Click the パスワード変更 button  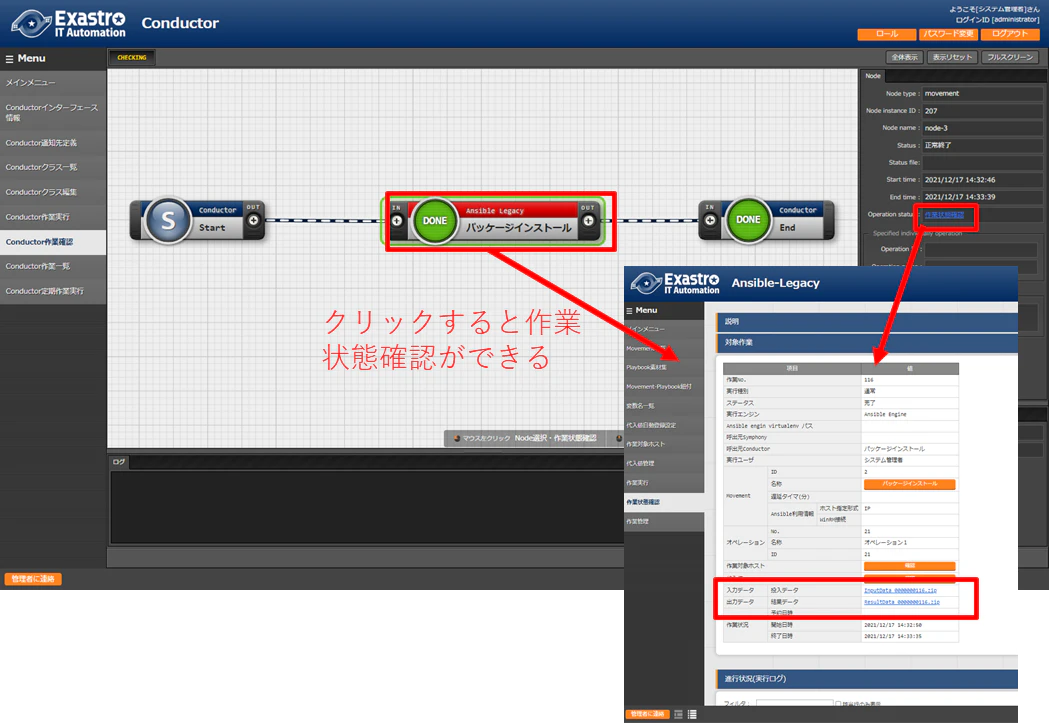pos(949,34)
